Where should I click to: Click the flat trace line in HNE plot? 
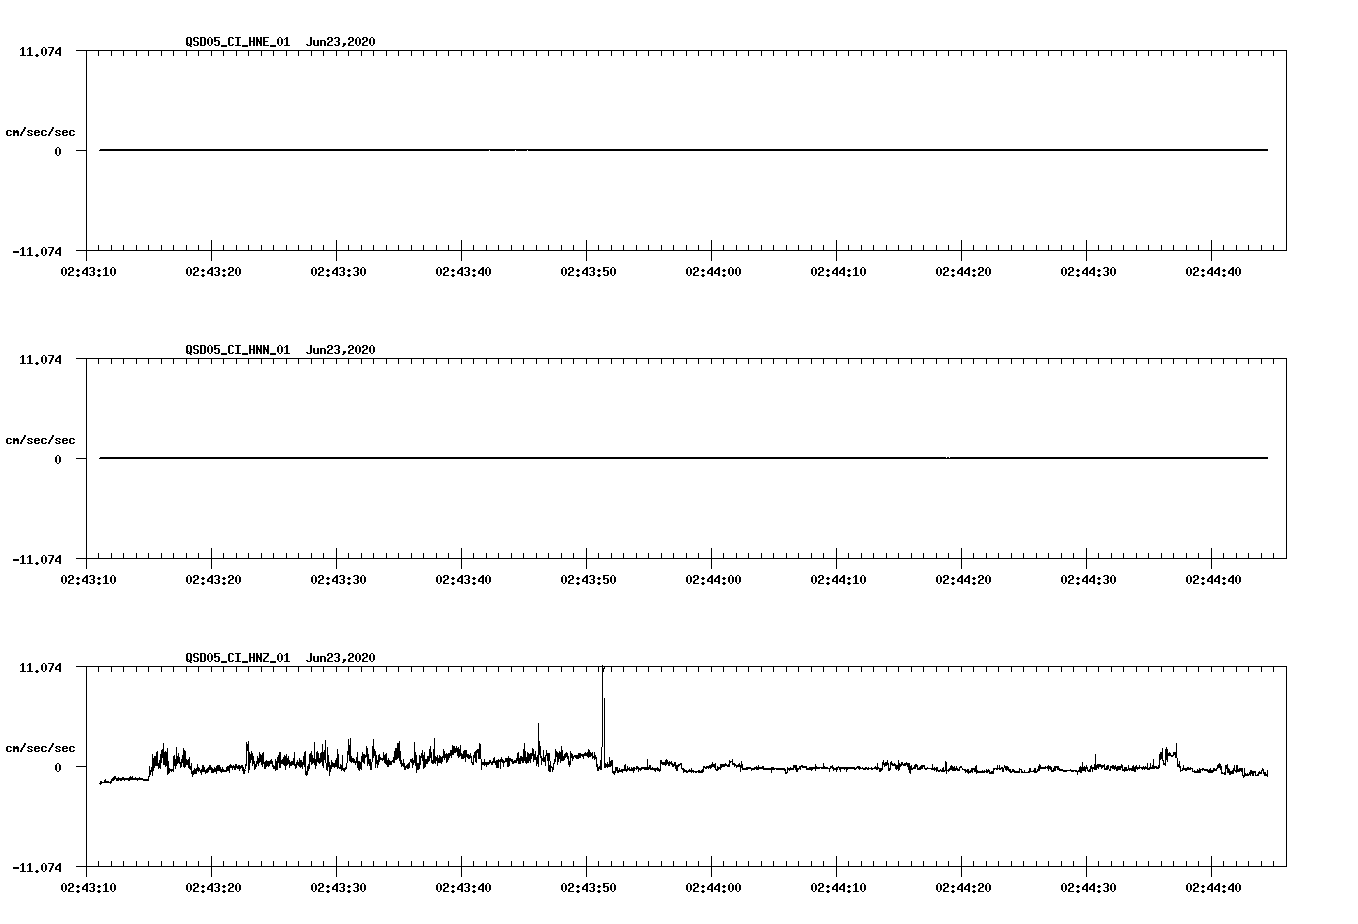tap(684, 150)
